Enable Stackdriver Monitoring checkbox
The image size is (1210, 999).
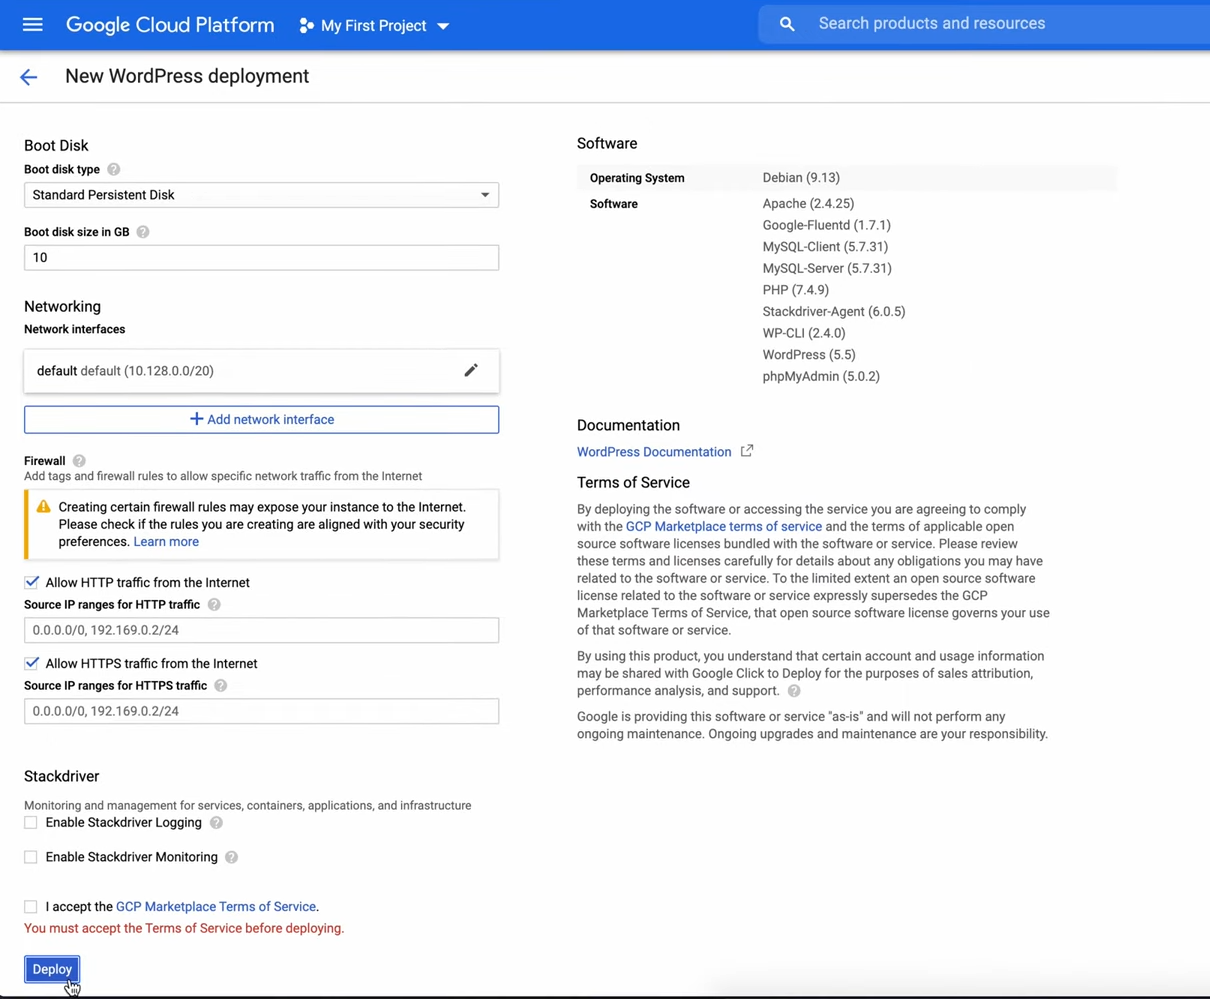click(31, 857)
